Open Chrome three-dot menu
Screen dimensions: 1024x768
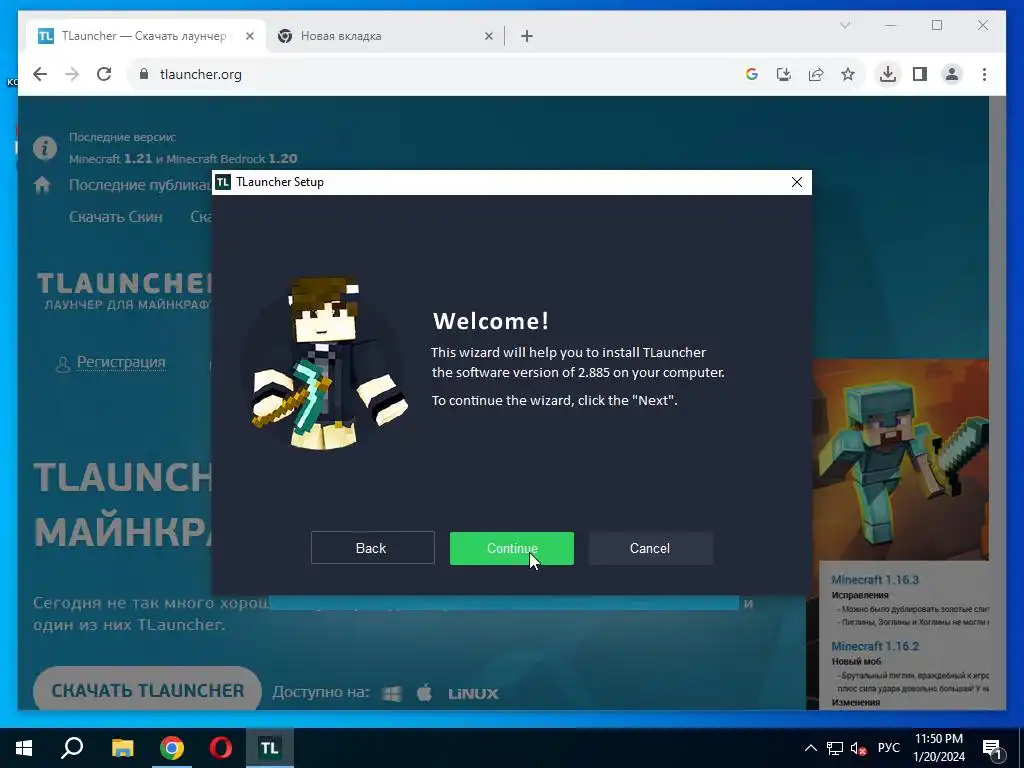pos(984,74)
